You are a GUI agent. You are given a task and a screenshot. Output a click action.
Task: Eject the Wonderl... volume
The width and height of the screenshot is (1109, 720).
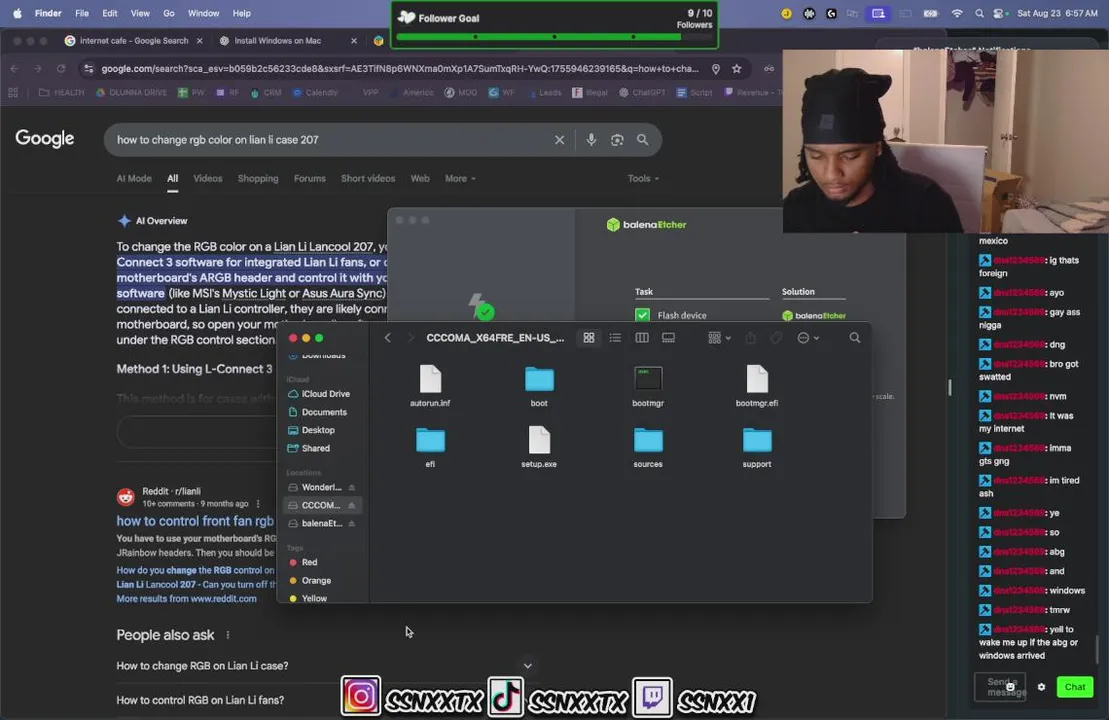click(352, 487)
